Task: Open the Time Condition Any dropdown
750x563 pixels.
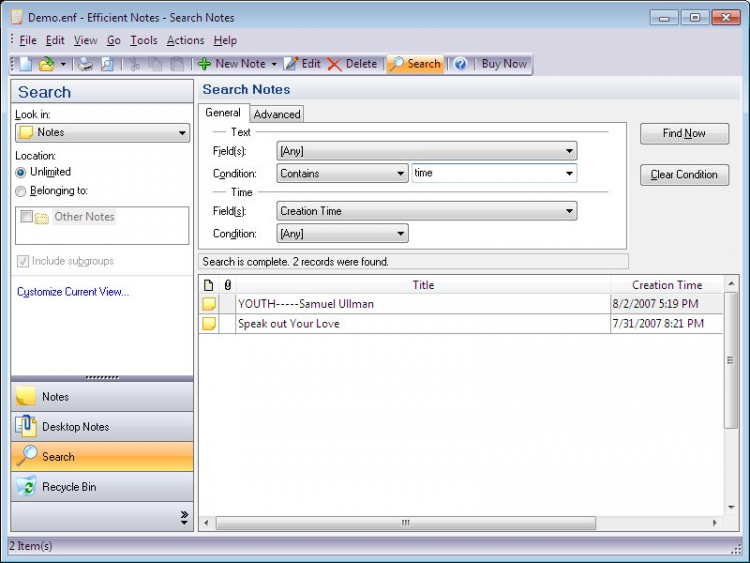Action: click(x=342, y=233)
